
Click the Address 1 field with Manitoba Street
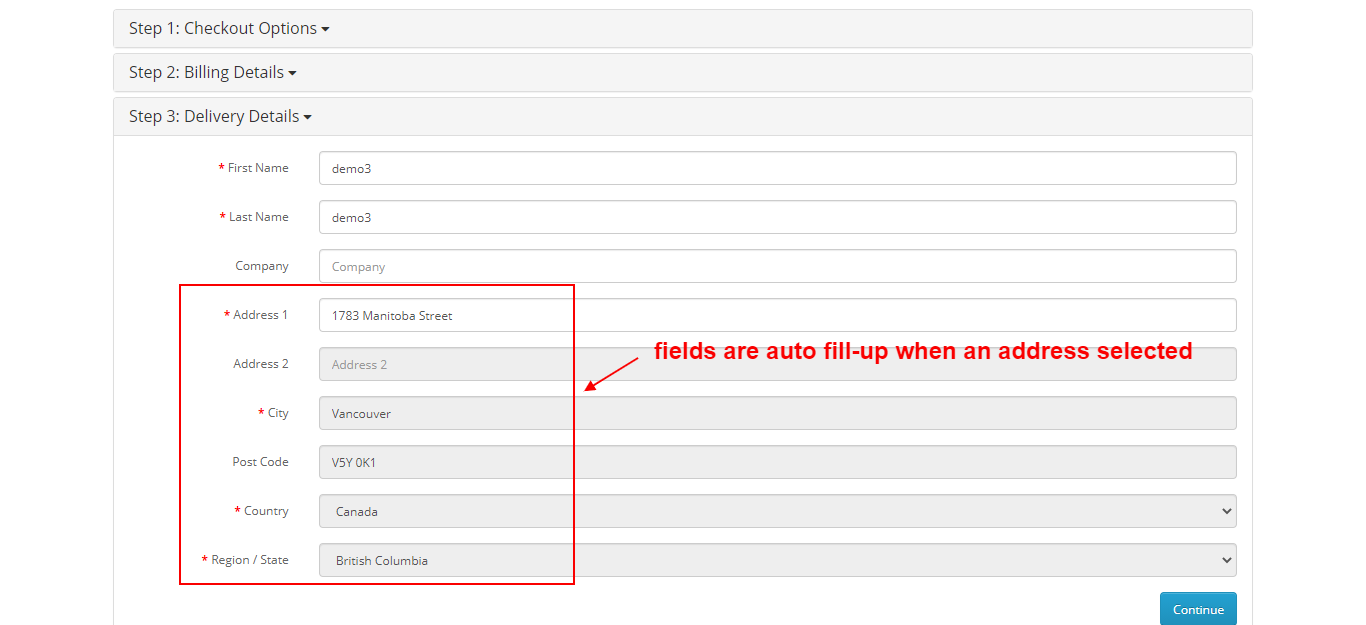click(x=777, y=315)
